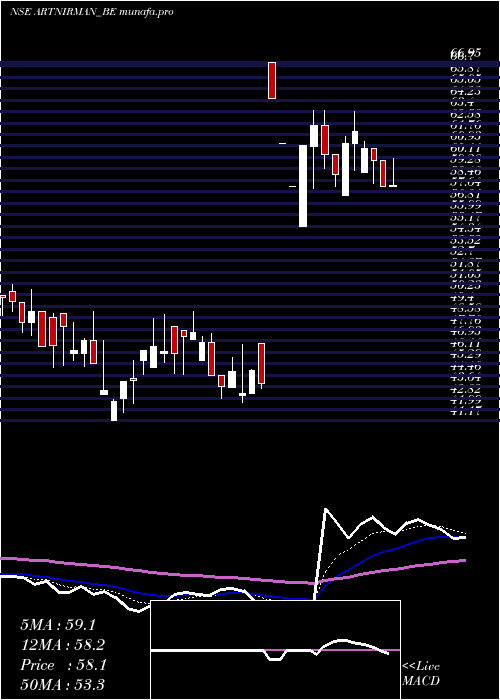
Task: Click the 66.95 top price label
Action: tap(466, 54)
